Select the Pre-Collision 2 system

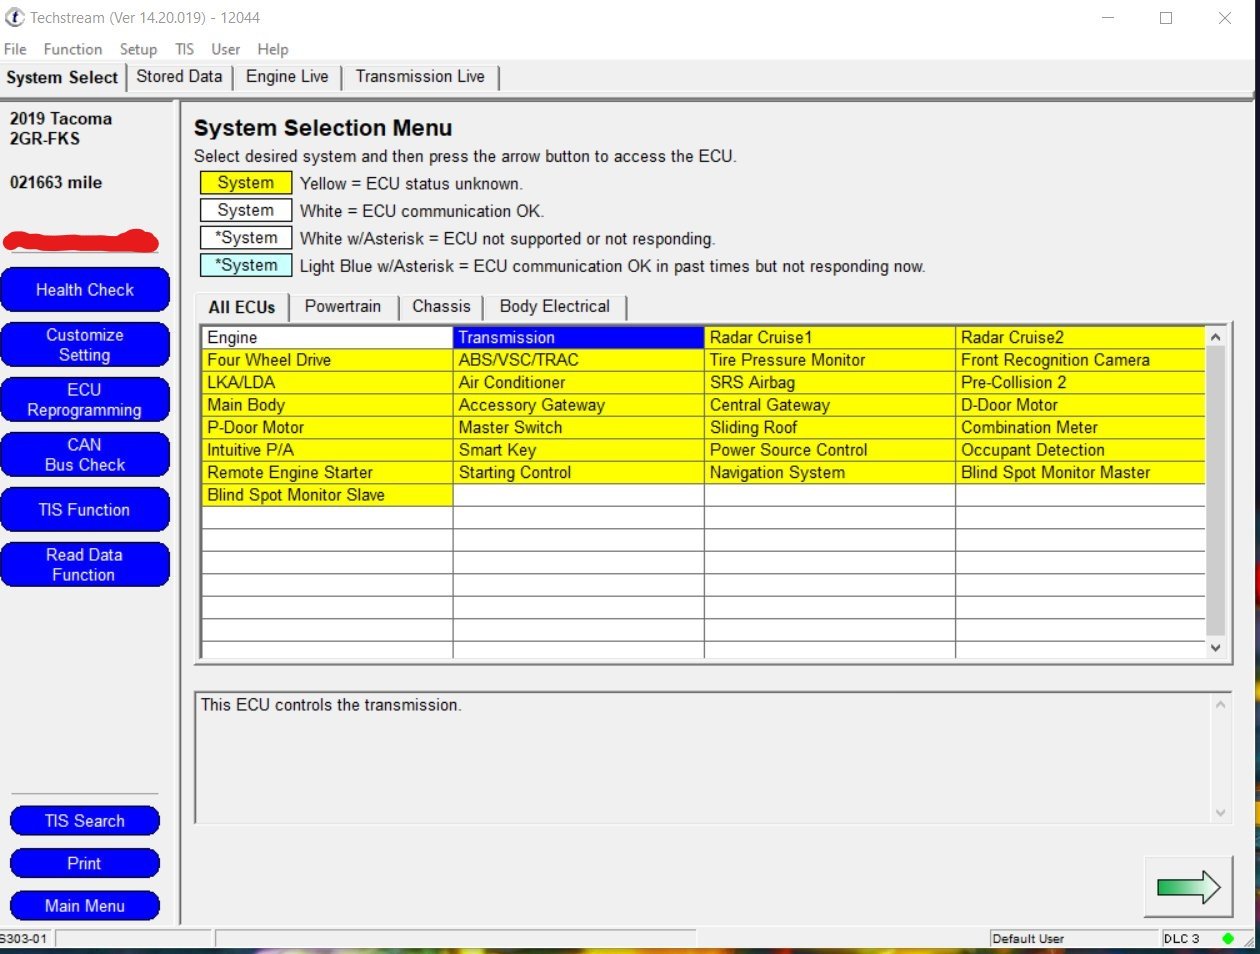coord(1081,383)
